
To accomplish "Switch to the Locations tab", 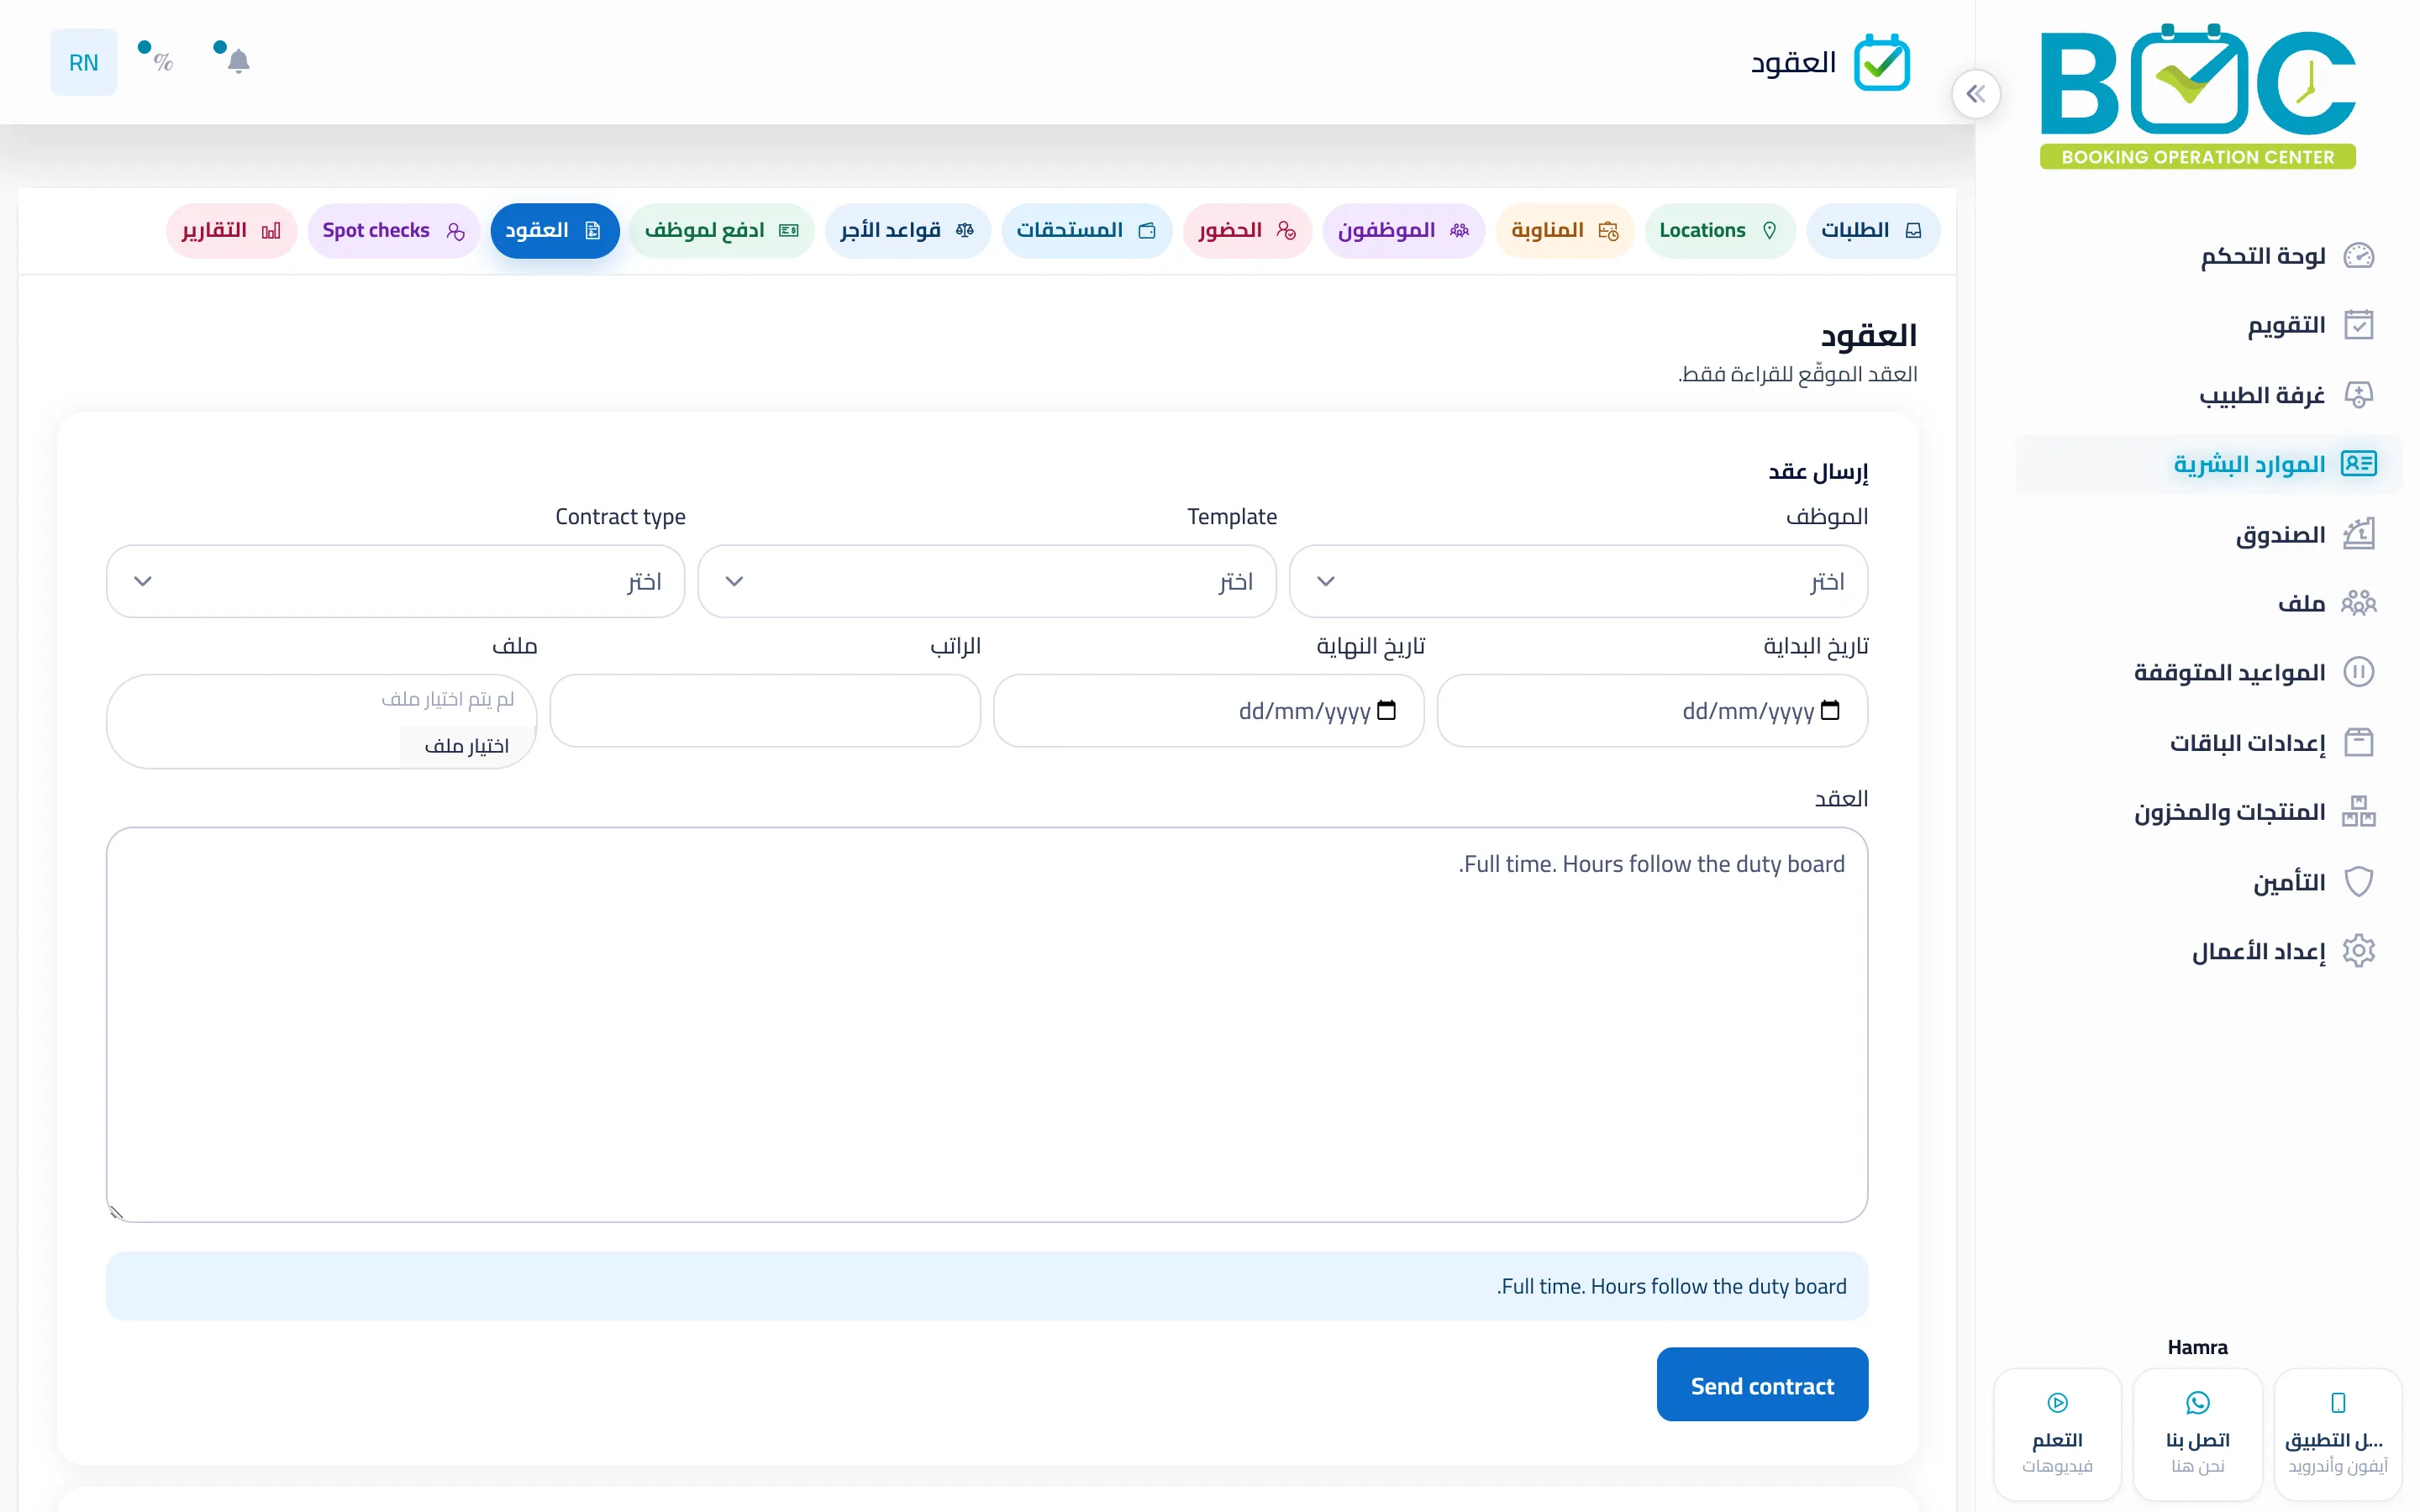I will (1719, 231).
